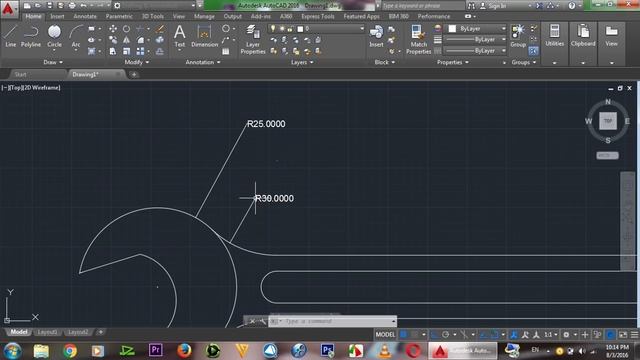Click the keyword search field
640x360 pixels.
tap(423, 6)
